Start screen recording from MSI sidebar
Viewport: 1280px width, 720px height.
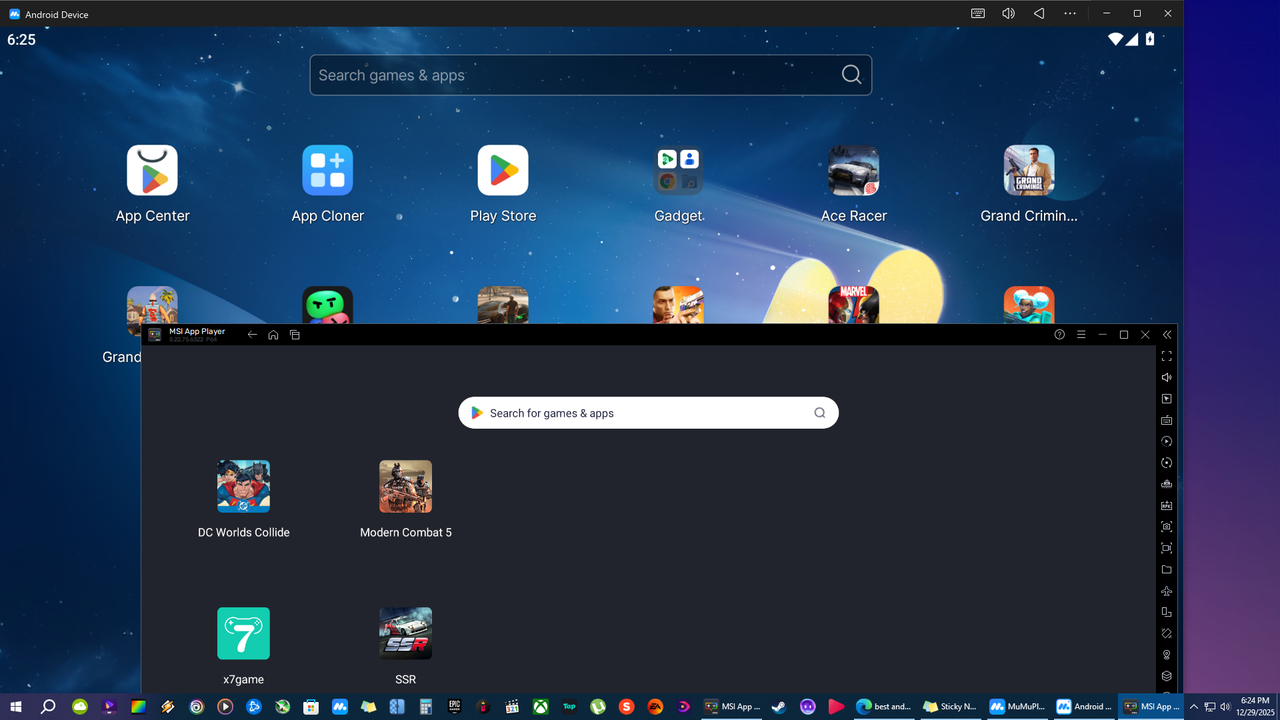tap(1167, 548)
